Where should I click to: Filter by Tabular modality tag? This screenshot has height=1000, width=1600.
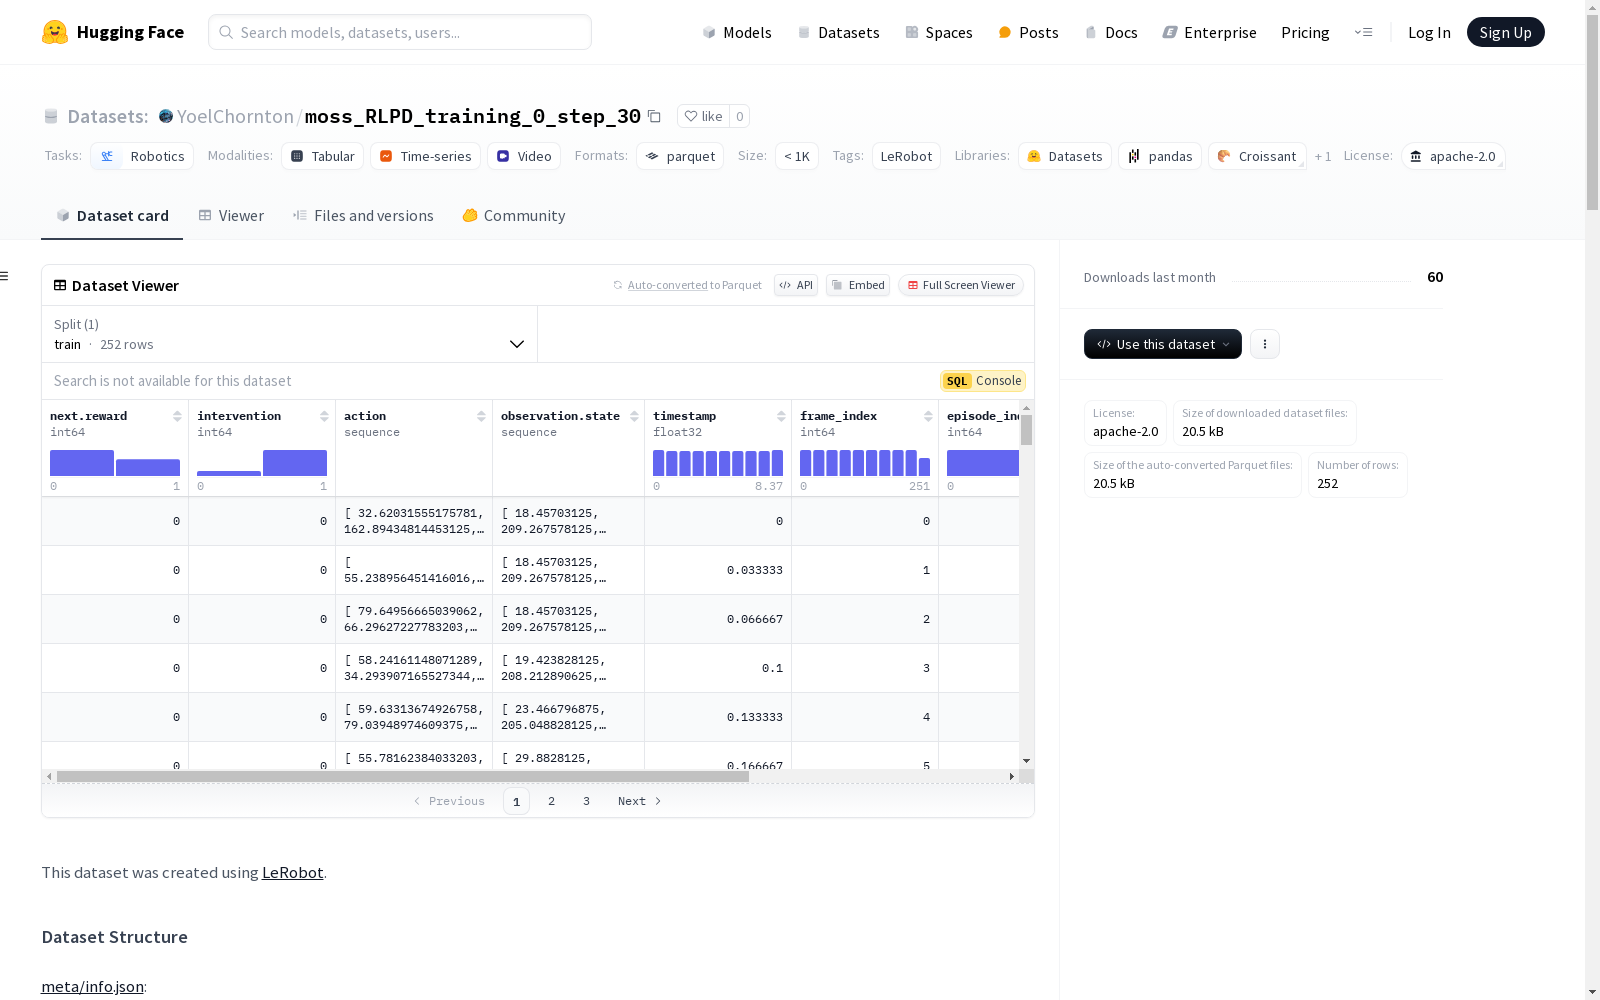point(322,156)
